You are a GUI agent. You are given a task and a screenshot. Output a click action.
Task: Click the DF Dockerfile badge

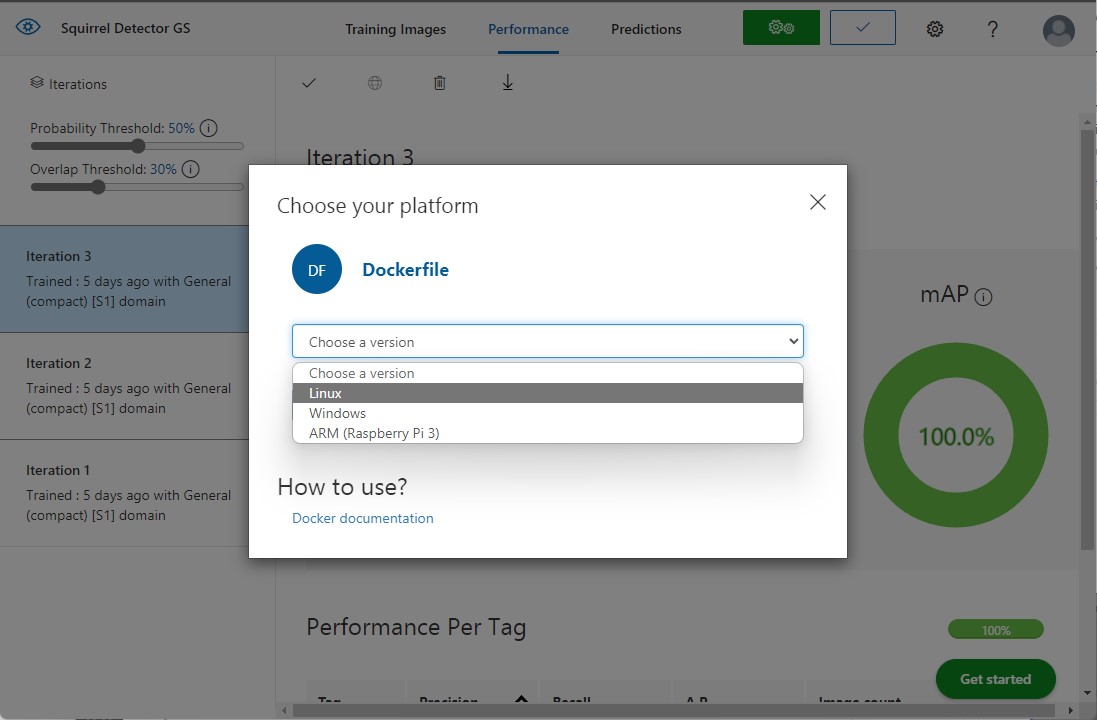click(x=317, y=269)
